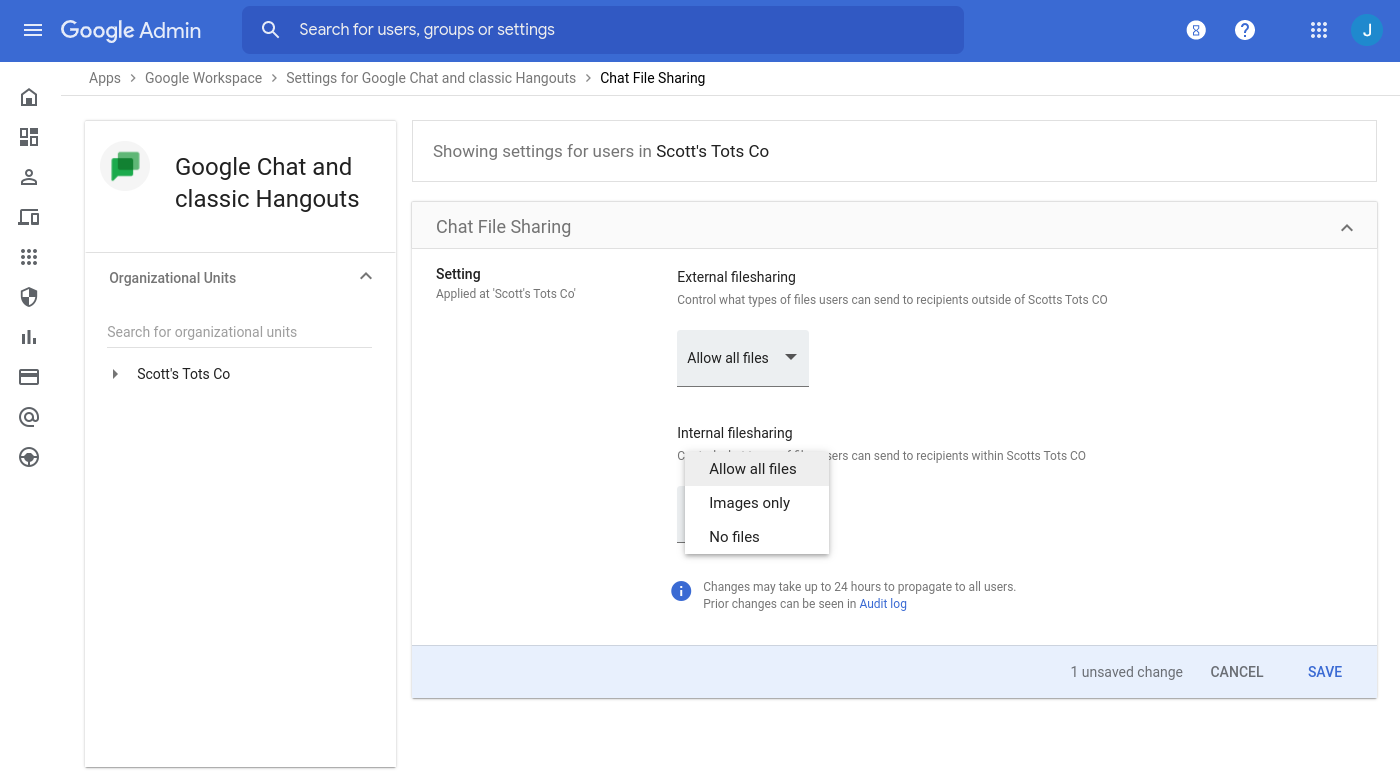This screenshot has width=1400, height=782.
Task: Open the Apps grid icon in the sidebar
Action: click(x=28, y=257)
